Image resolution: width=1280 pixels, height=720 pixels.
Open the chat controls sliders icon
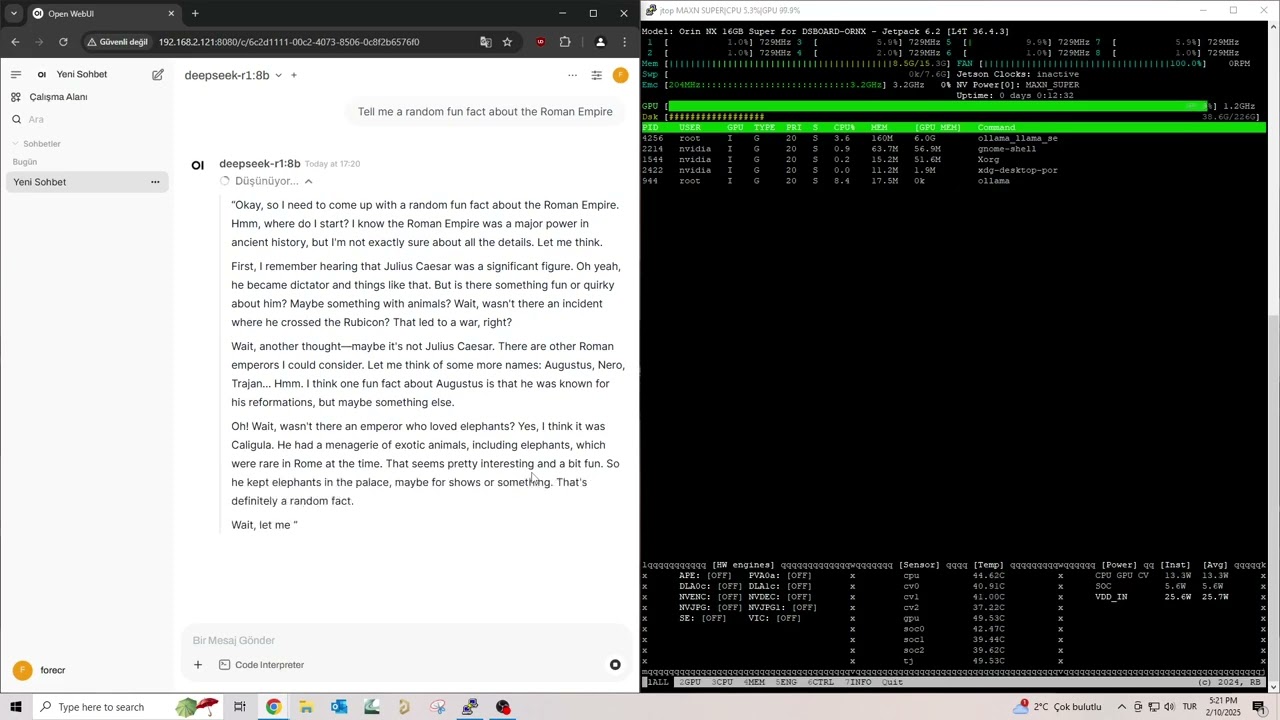click(596, 75)
